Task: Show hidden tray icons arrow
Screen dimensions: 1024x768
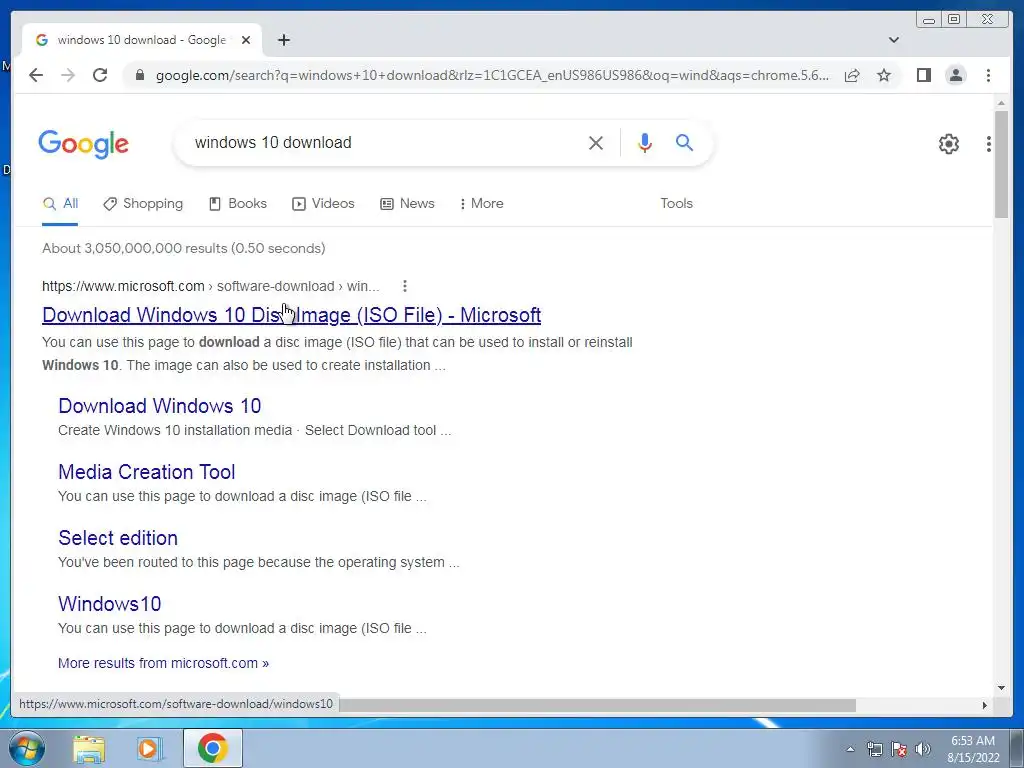Action: point(850,749)
